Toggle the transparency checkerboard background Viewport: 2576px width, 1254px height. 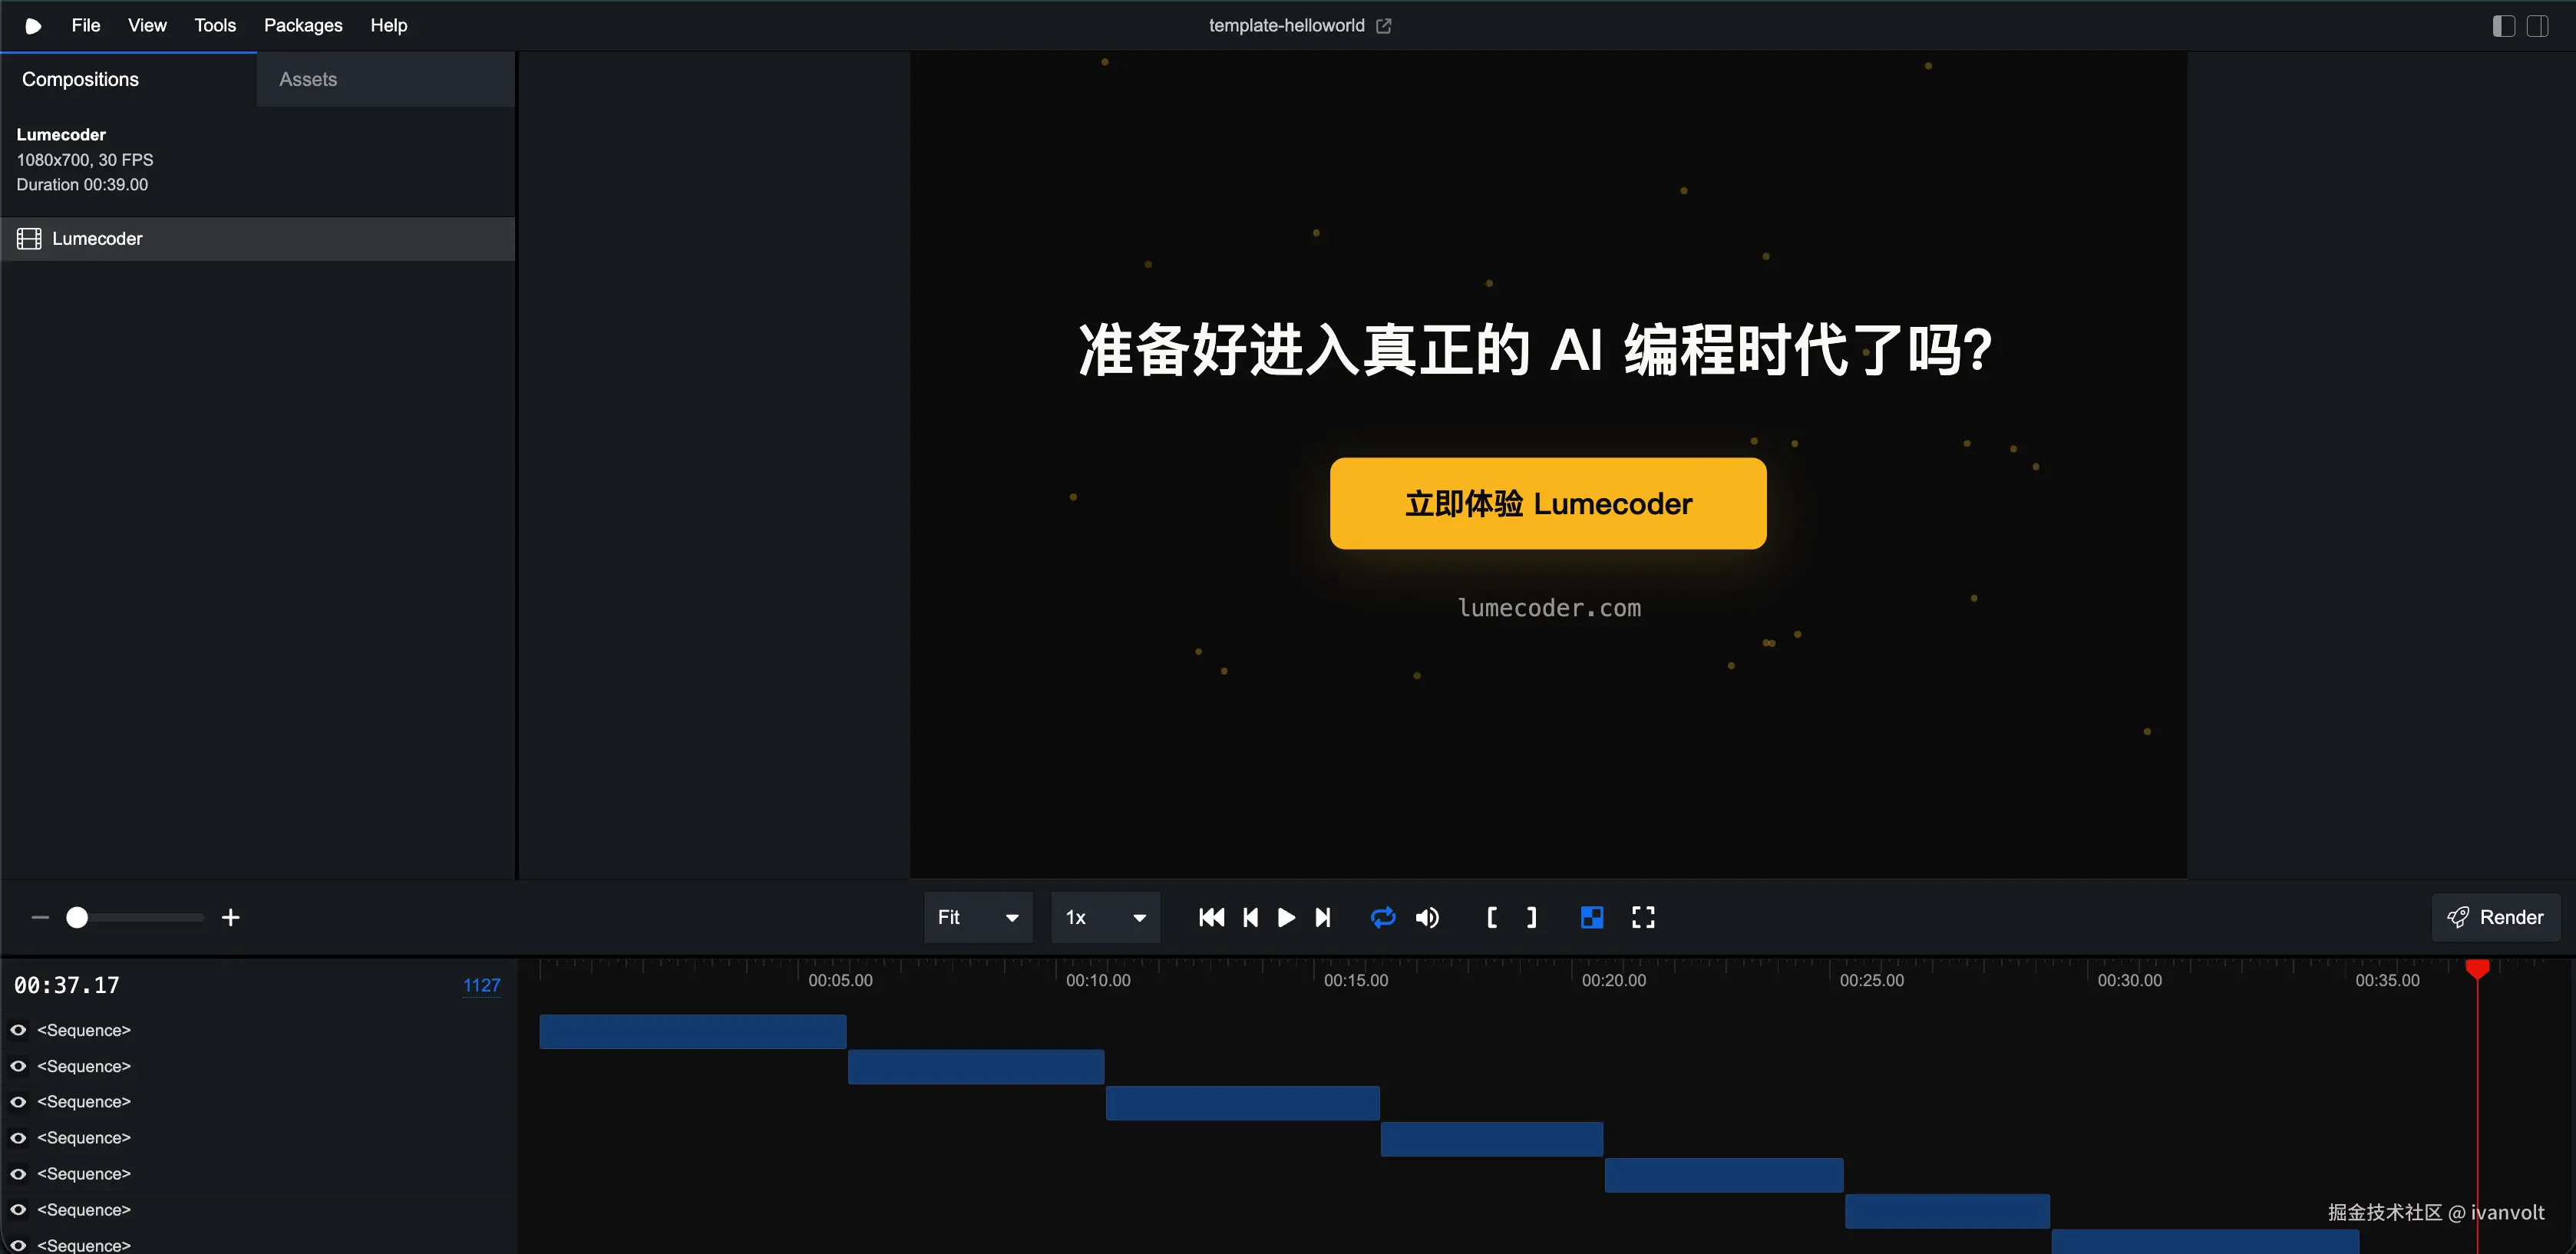click(1591, 917)
